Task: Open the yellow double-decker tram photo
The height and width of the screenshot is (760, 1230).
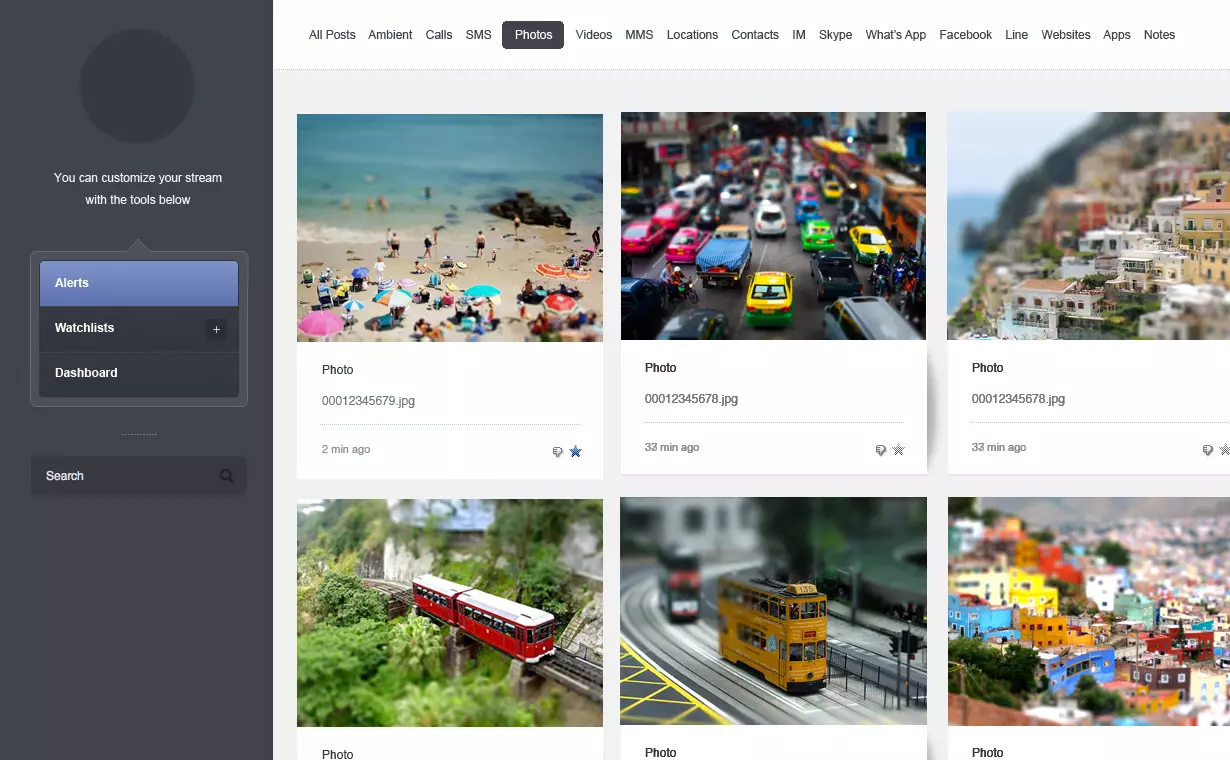Action: 773,611
